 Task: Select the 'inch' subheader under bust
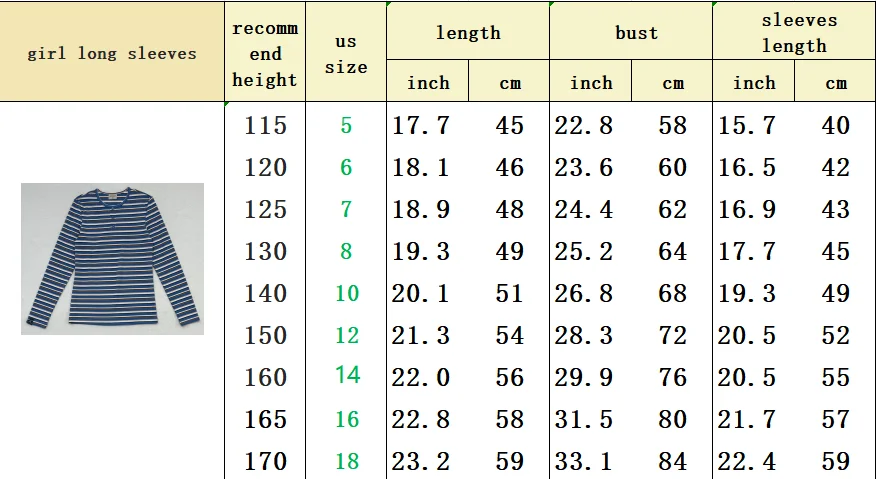coord(591,82)
